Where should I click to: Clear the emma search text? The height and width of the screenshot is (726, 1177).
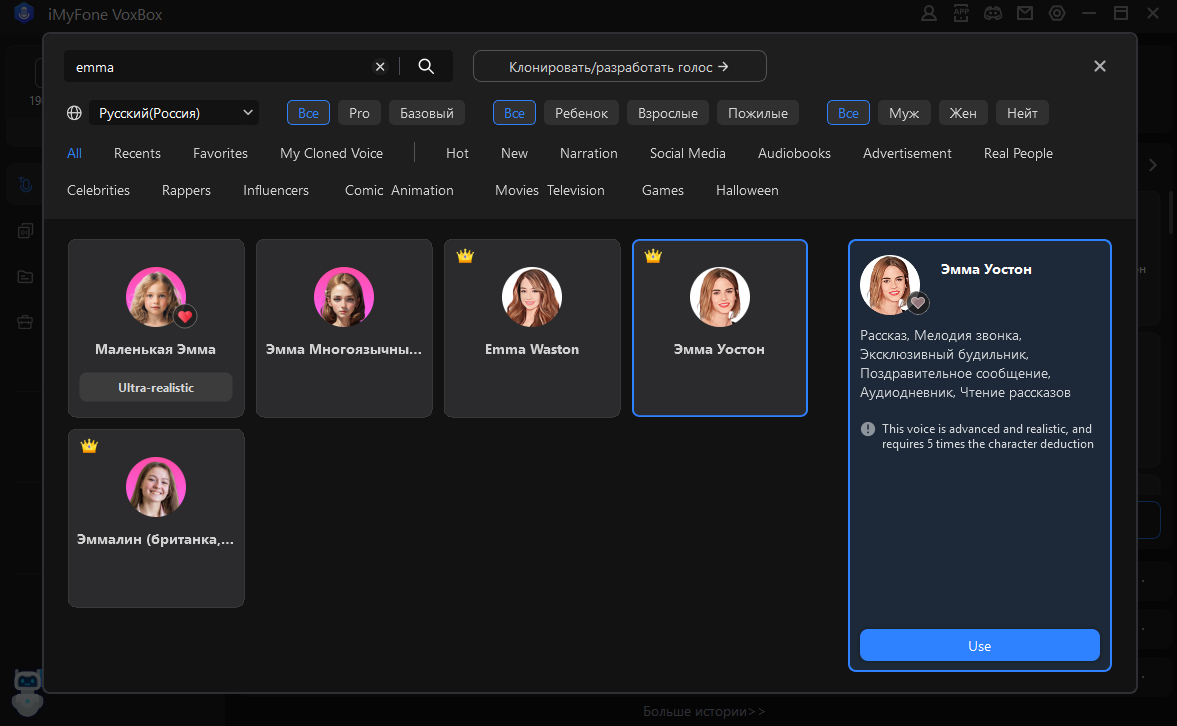pos(380,67)
